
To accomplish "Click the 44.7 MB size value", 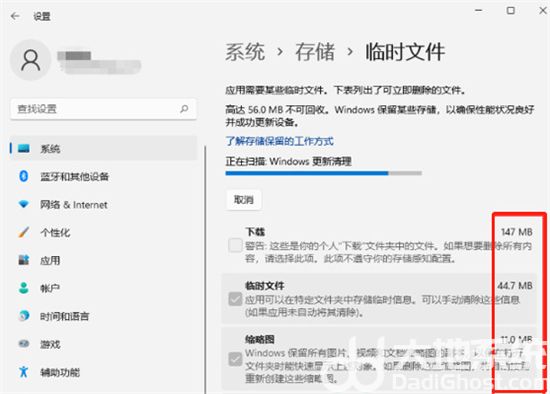I will tap(515, 286).
